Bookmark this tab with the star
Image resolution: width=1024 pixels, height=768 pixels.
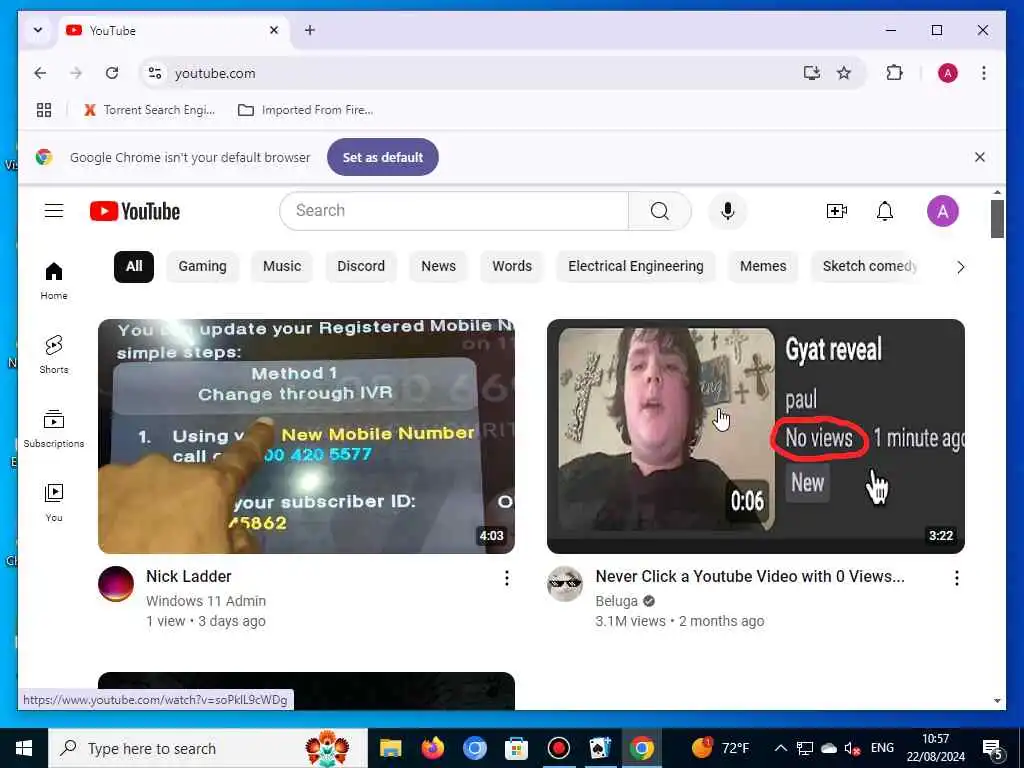(844, 73)
